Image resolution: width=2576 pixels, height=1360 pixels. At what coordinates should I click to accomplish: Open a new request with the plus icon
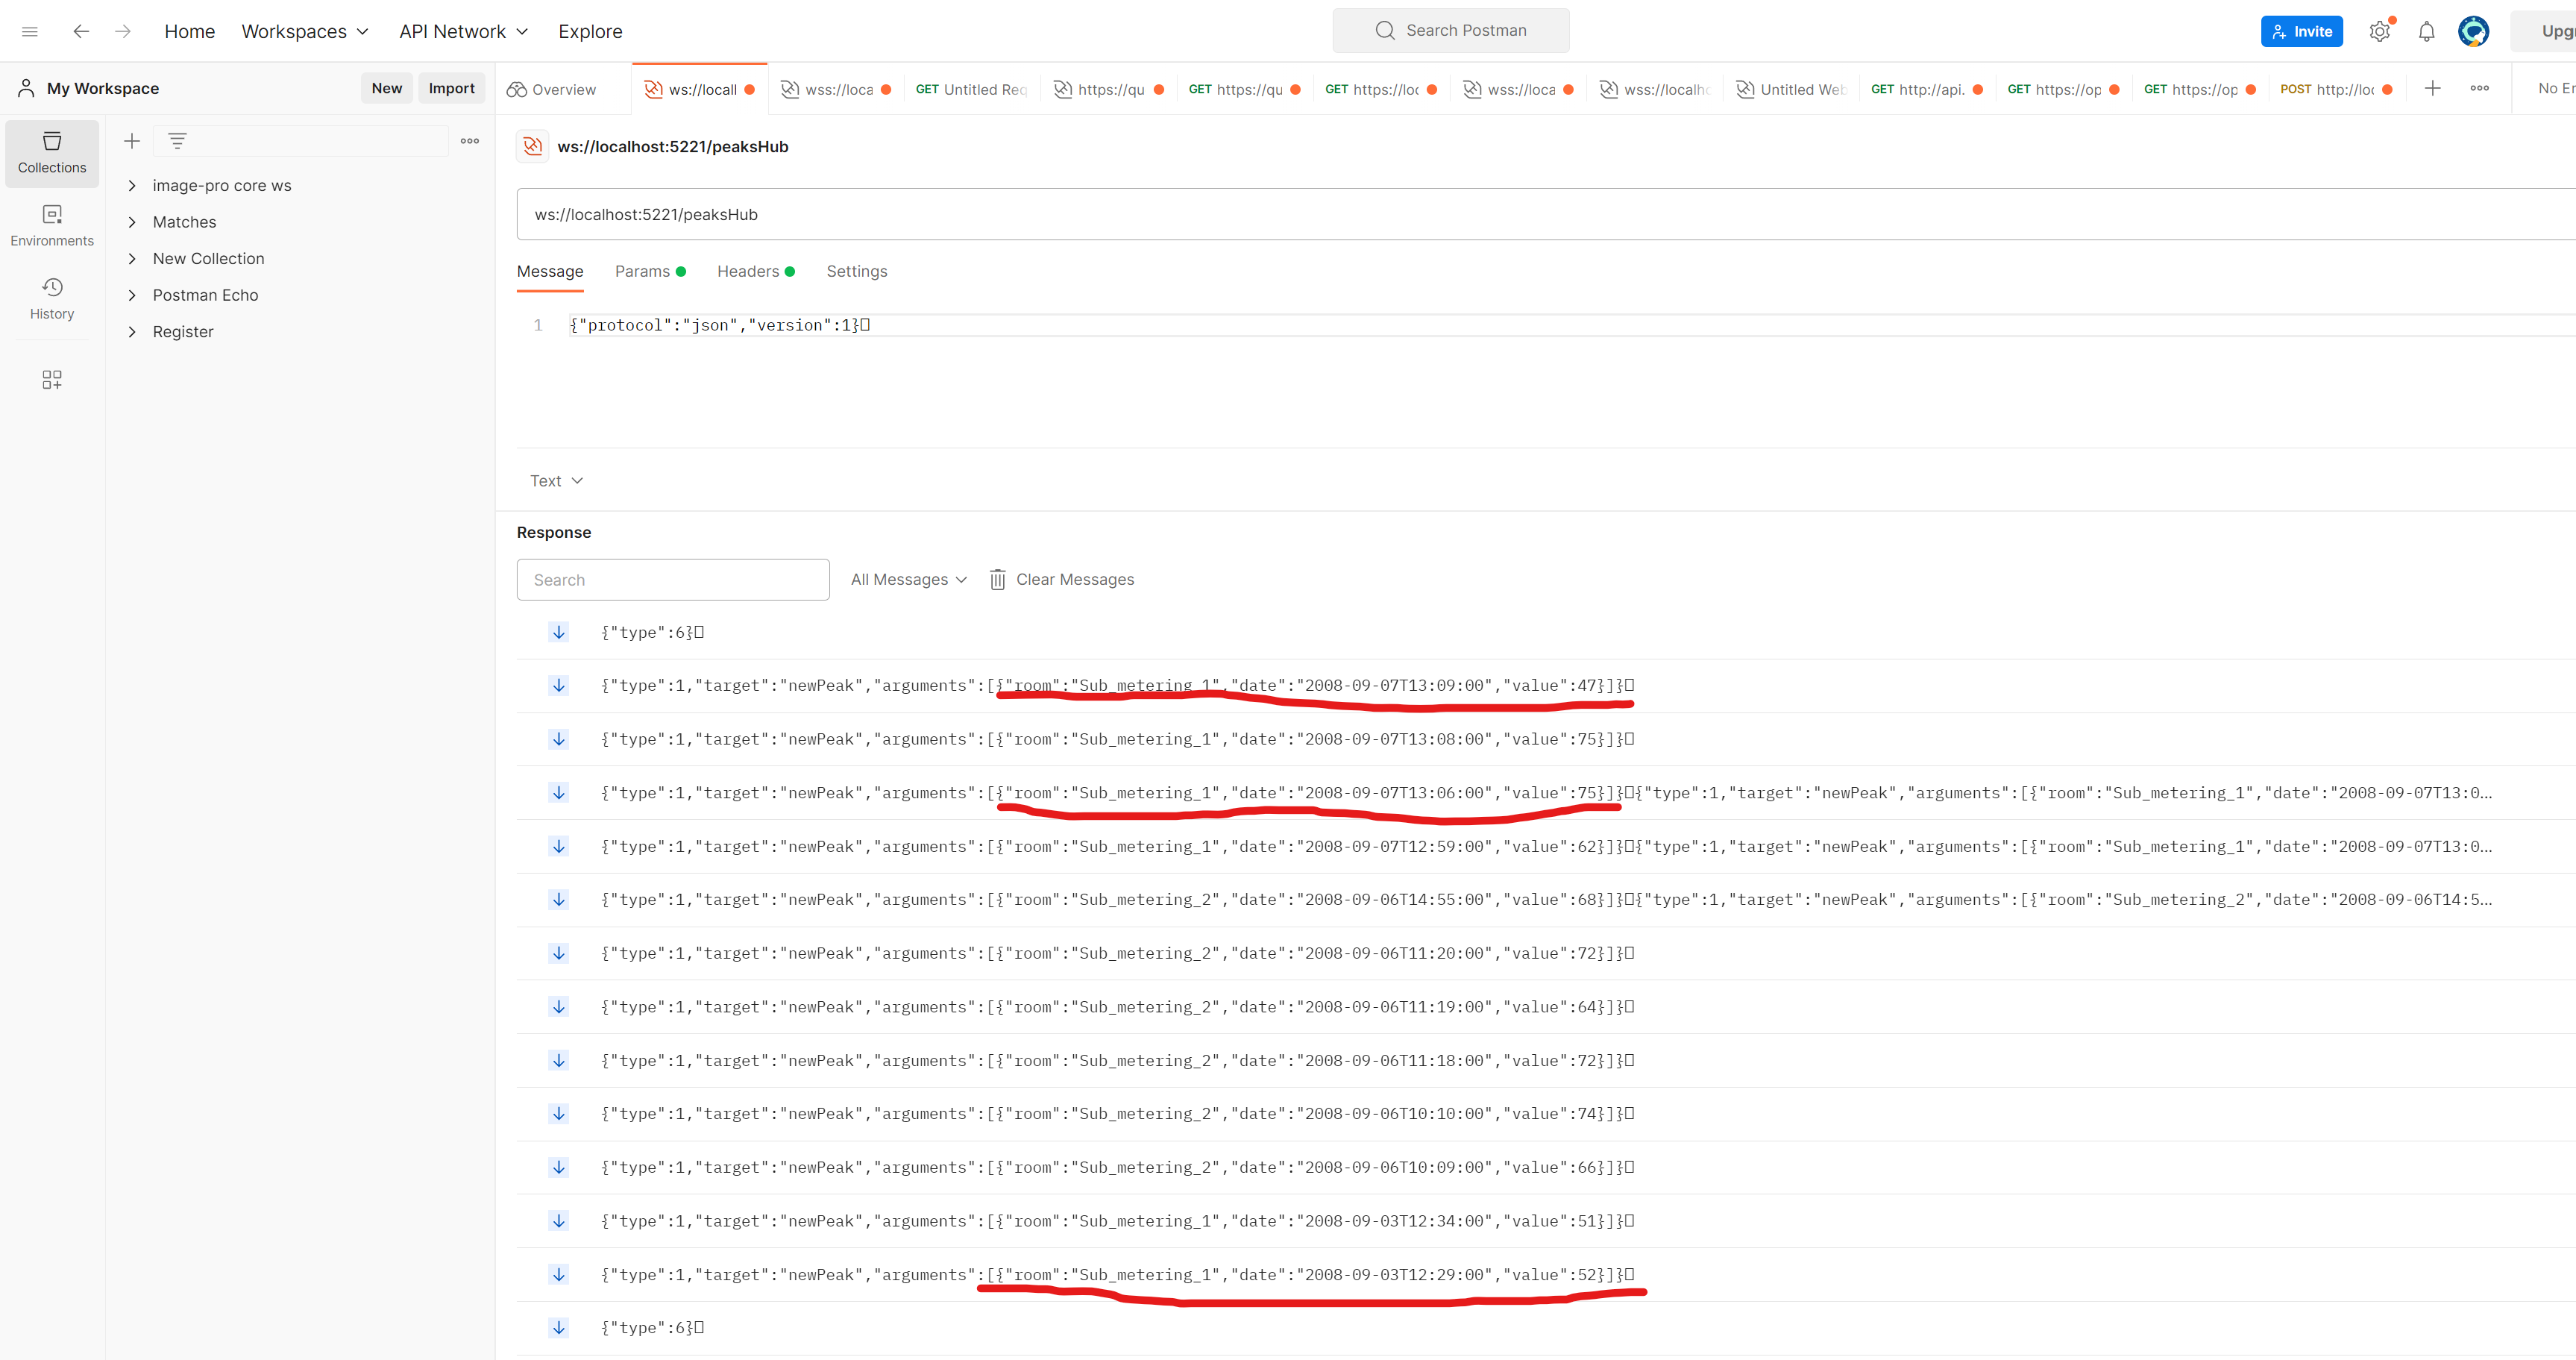(2433, 88)
